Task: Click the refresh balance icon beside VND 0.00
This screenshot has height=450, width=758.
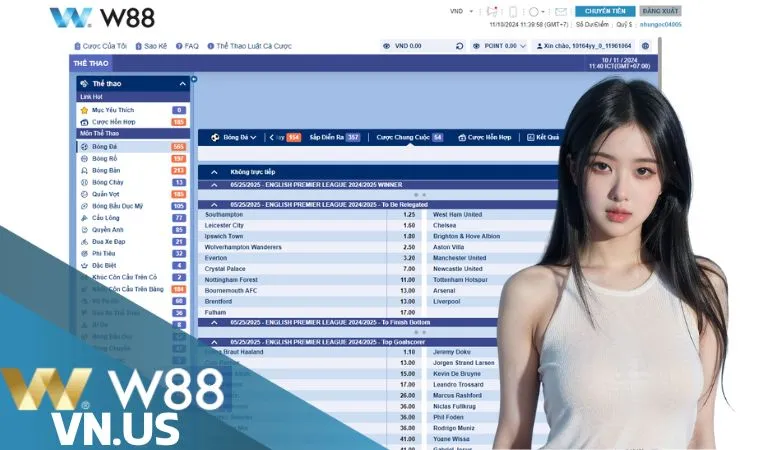Action: tap(459, 46)
